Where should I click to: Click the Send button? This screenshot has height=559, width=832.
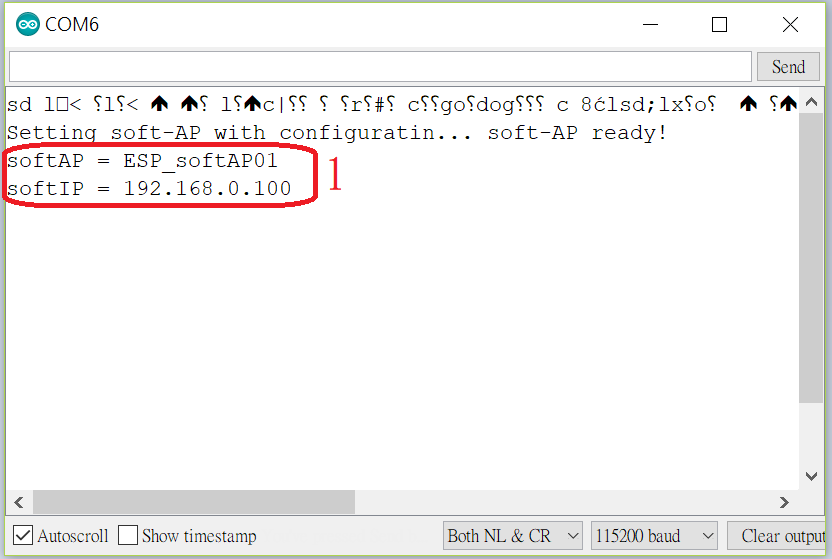point(788,67)
